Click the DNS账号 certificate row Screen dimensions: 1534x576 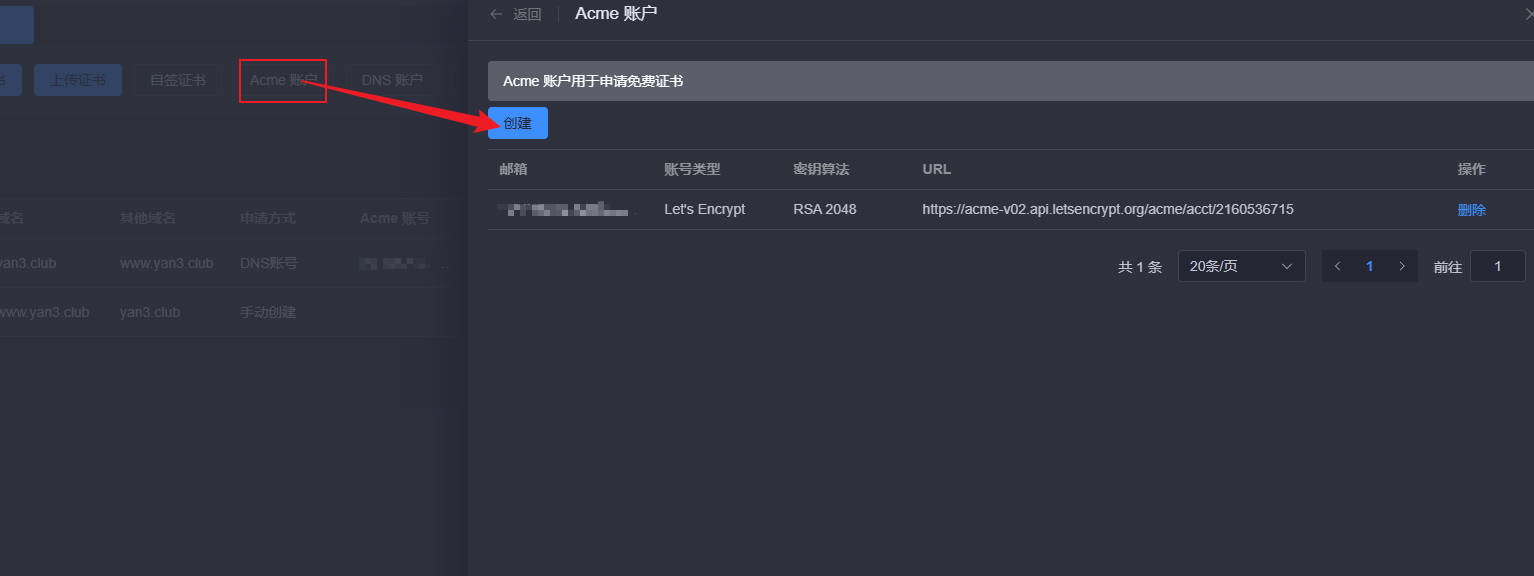click(x=268, y=264)
